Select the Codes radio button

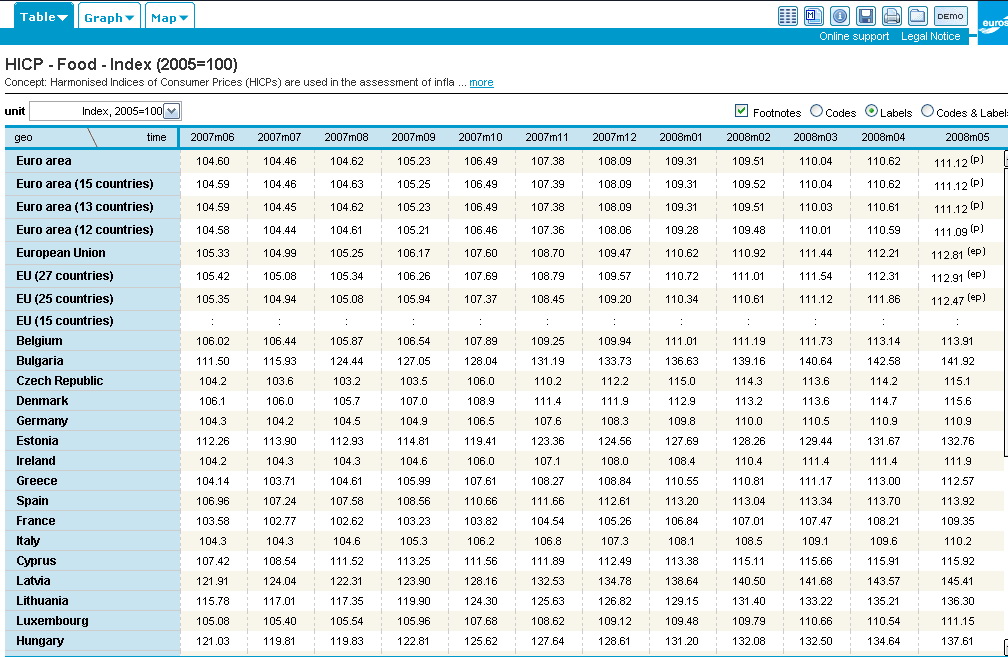(816, 112)
